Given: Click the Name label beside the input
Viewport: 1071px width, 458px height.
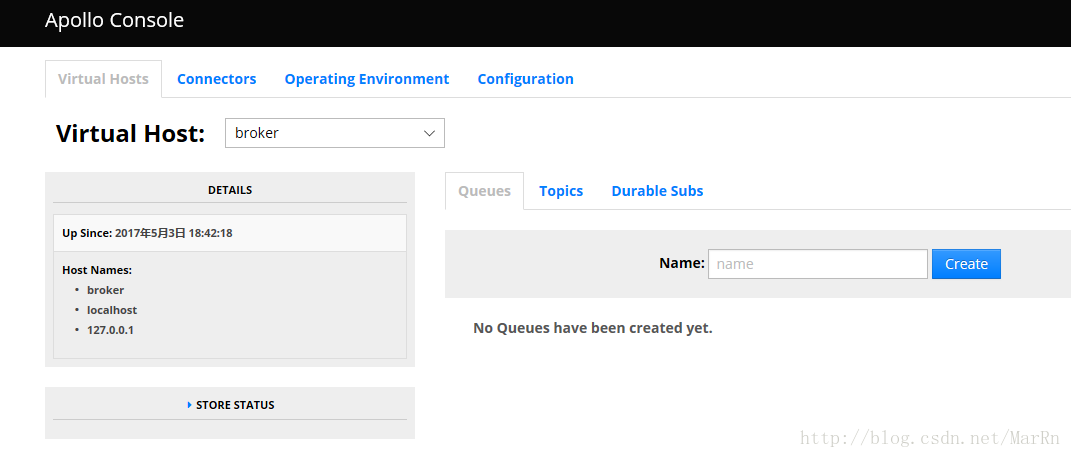Looking at the screenshot, I should point(682,263).
